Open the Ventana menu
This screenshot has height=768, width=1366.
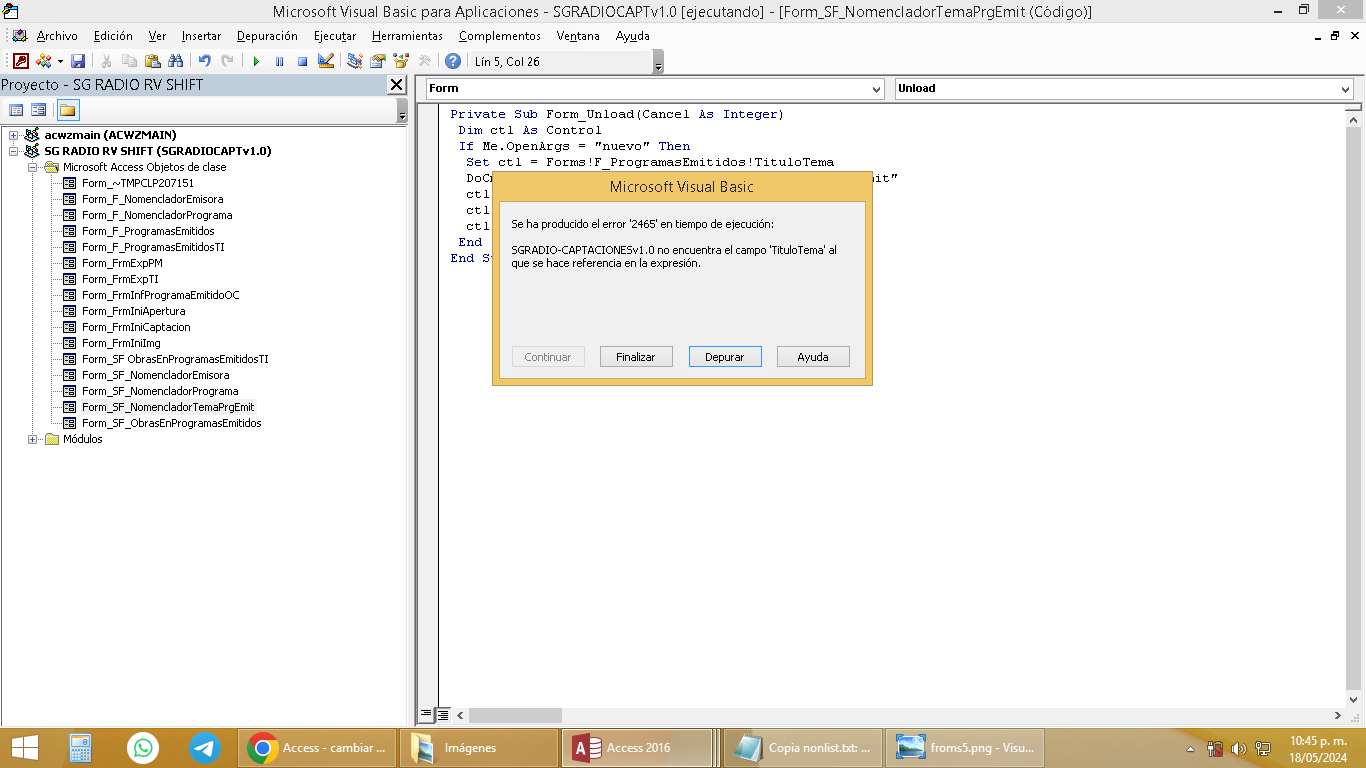(578, 36)
